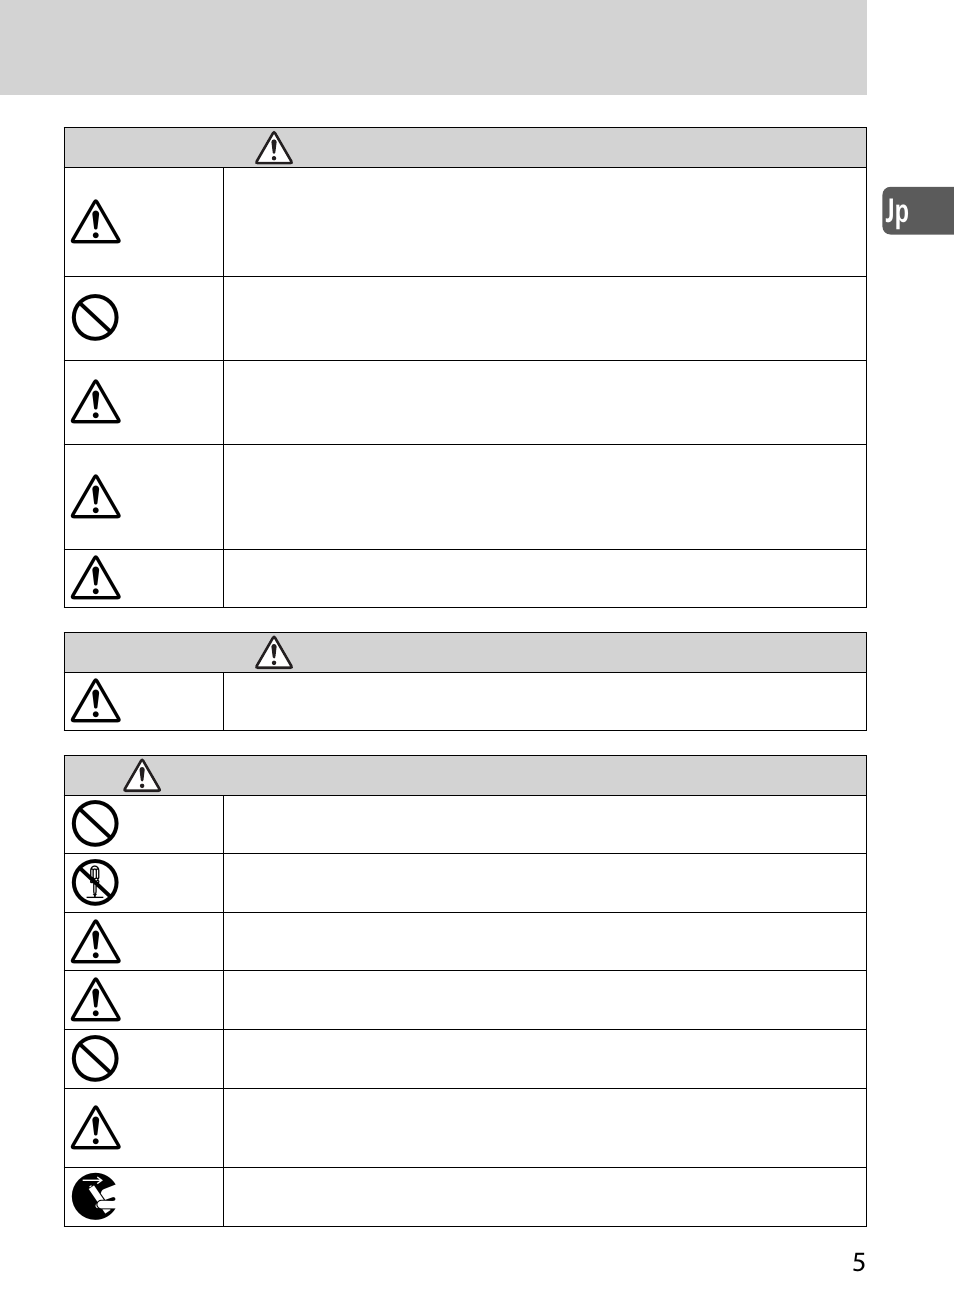
Task: Click the warning triangle in the middle table row
Action: (96, 701)
